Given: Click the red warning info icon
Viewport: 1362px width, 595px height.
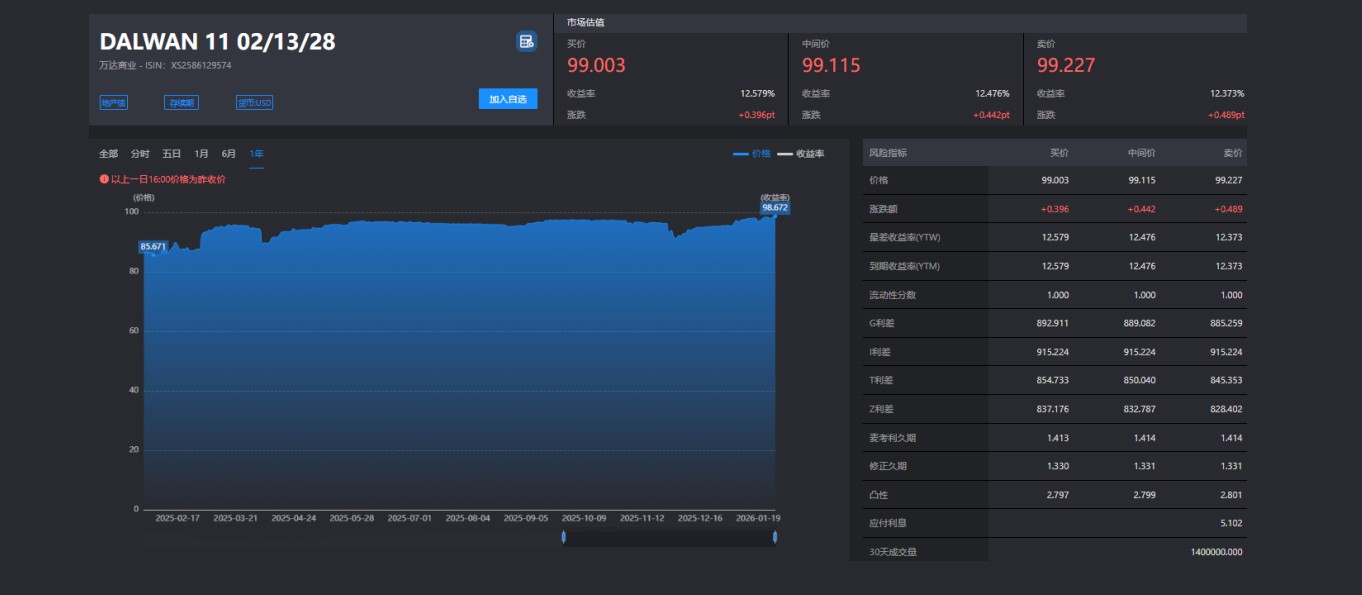Looking at the screenshot, I should 103,180.
